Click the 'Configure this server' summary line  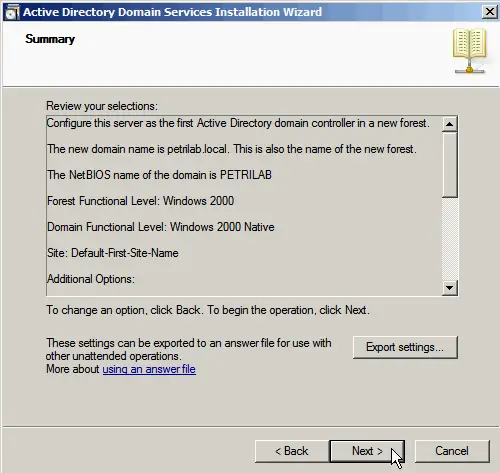pyautogui.click(x=238, y=123)
